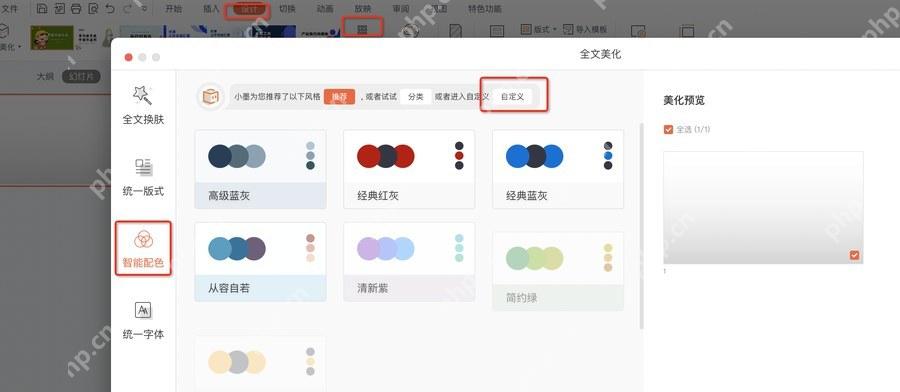900x392 pixels.
Task: Choose the yellow and grey color scheme card
Action: (x=261, y=364)
